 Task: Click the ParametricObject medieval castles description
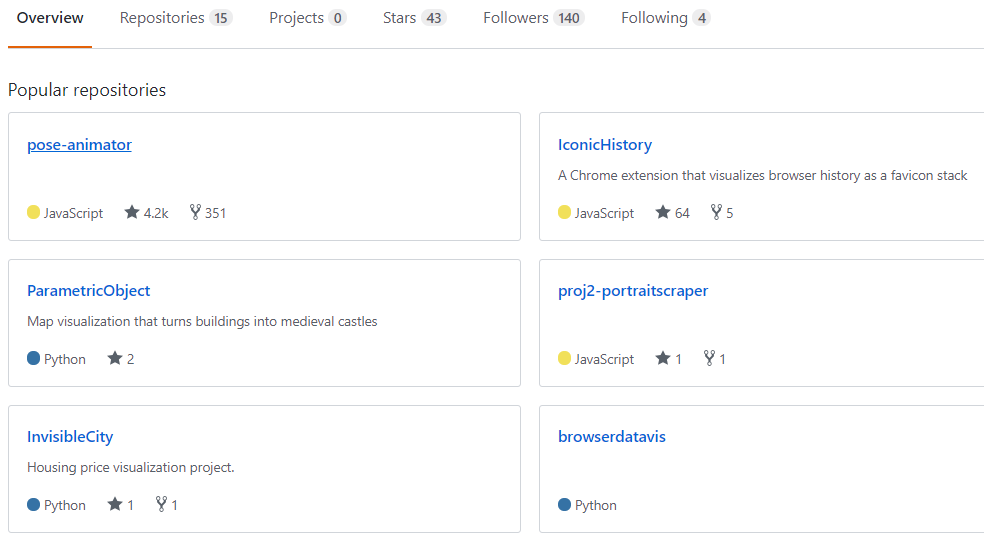tap(202, 321)
